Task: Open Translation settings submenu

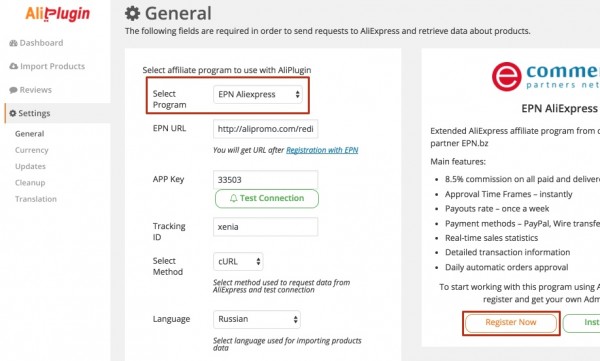Action: [36, 199]
